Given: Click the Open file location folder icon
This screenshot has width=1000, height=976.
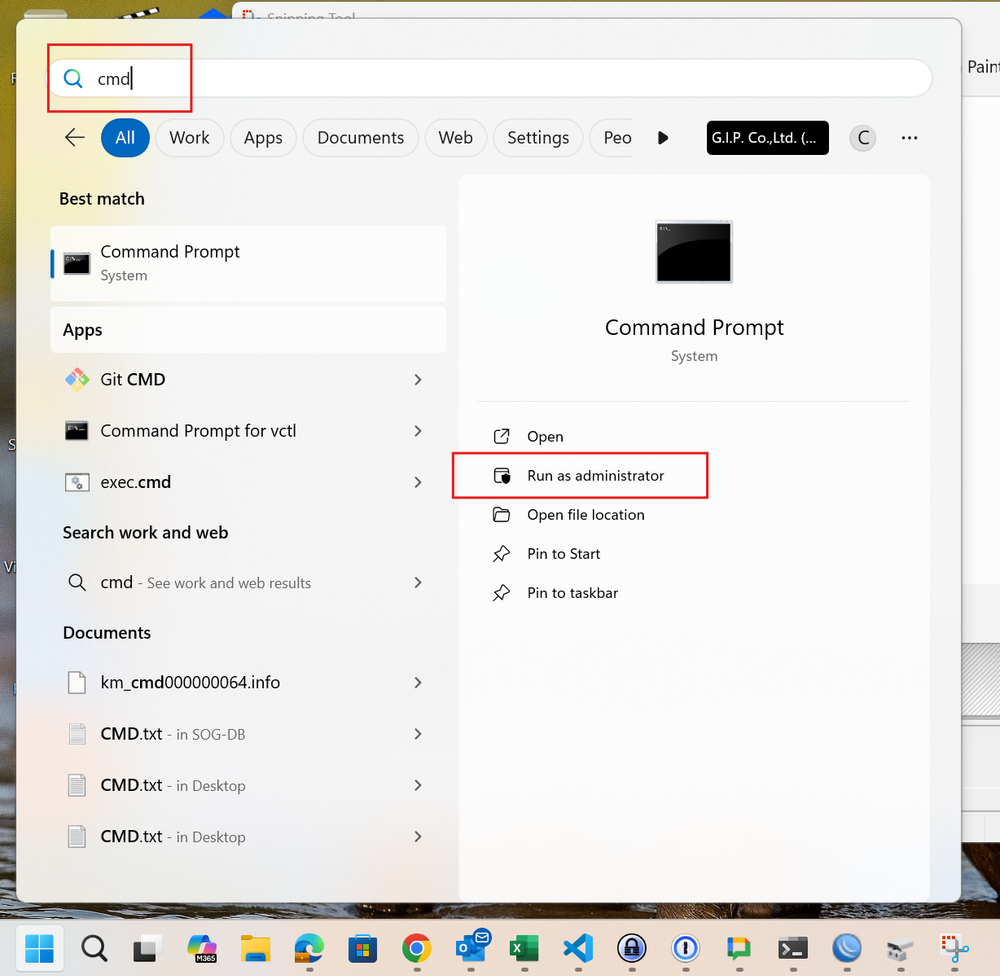Looking at the screenshot, I should pos(502,515).
